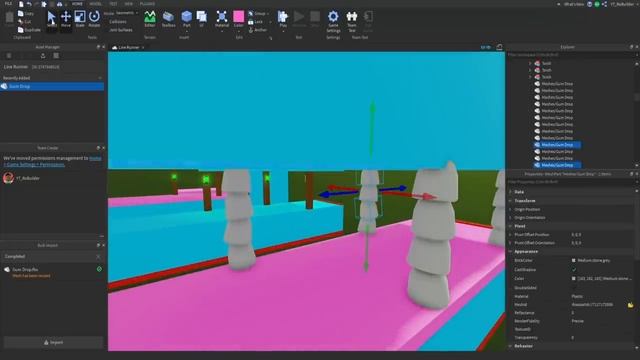This screenshot has width=640, height=360.
Task: Click the Game Settings > Permissions link
Action: pyautogui.click(x=34, y=164)
